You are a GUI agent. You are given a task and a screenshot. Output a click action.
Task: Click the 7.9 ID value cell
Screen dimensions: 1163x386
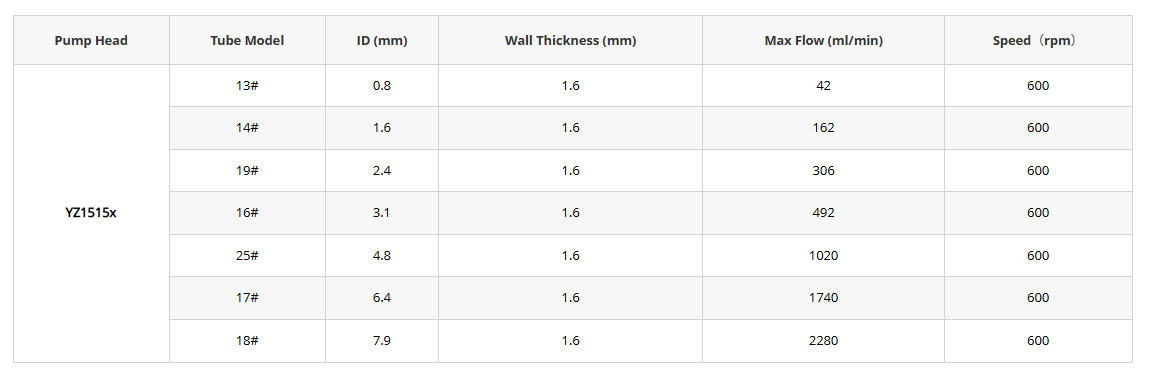click(x=382, y=341)
